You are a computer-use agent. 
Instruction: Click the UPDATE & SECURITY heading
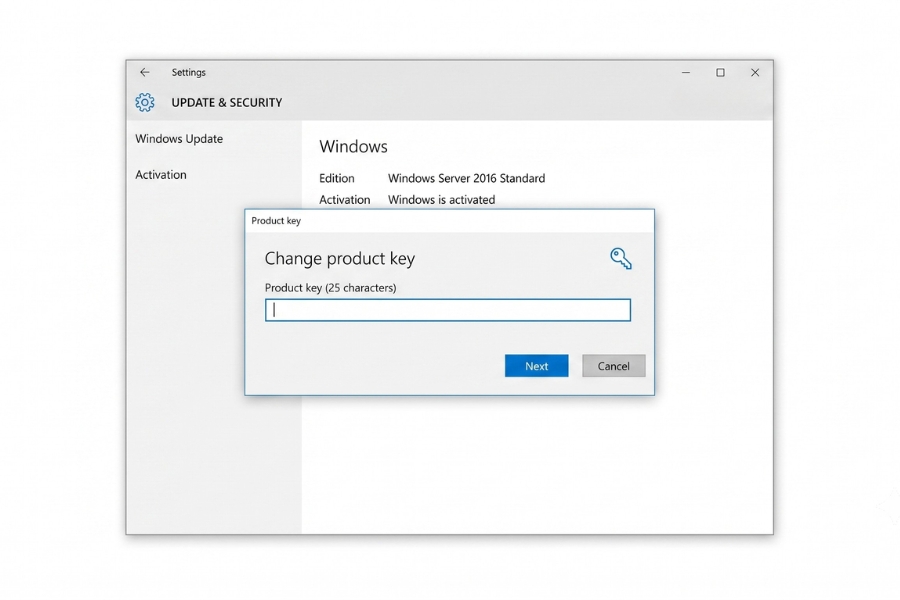[227, 102]
